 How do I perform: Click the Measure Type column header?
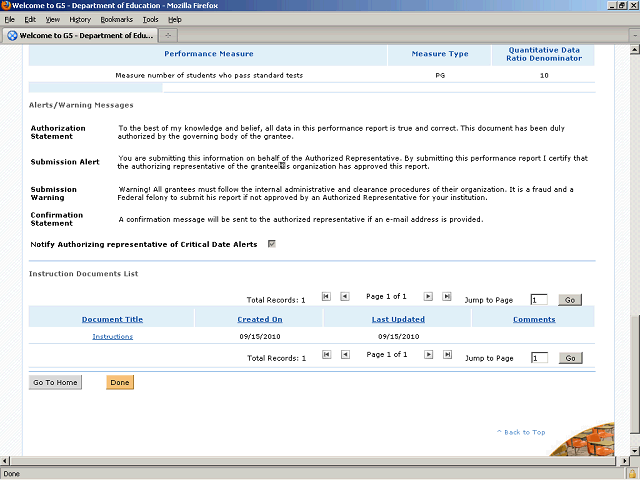click(440, 54)
